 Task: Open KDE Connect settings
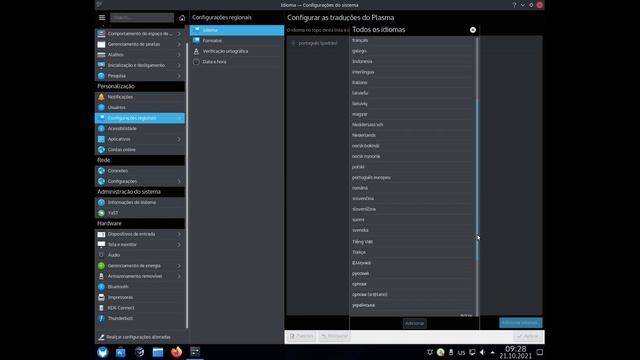tap(140, 308)
